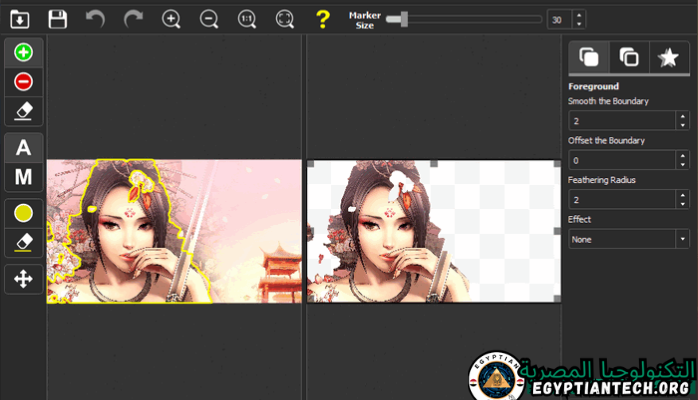Viewport: 698px width, 400px height.
Task: Toggle the Auto mode A button
Action: pos(24,148)
